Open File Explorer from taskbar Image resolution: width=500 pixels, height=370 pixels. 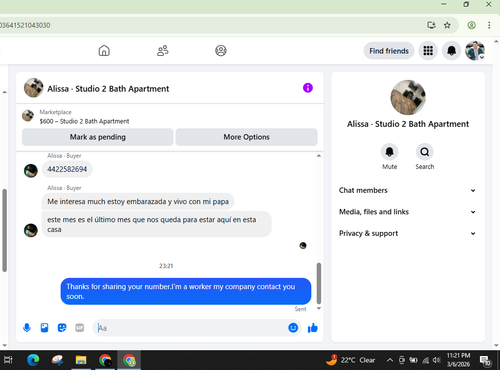coord(81,360)
